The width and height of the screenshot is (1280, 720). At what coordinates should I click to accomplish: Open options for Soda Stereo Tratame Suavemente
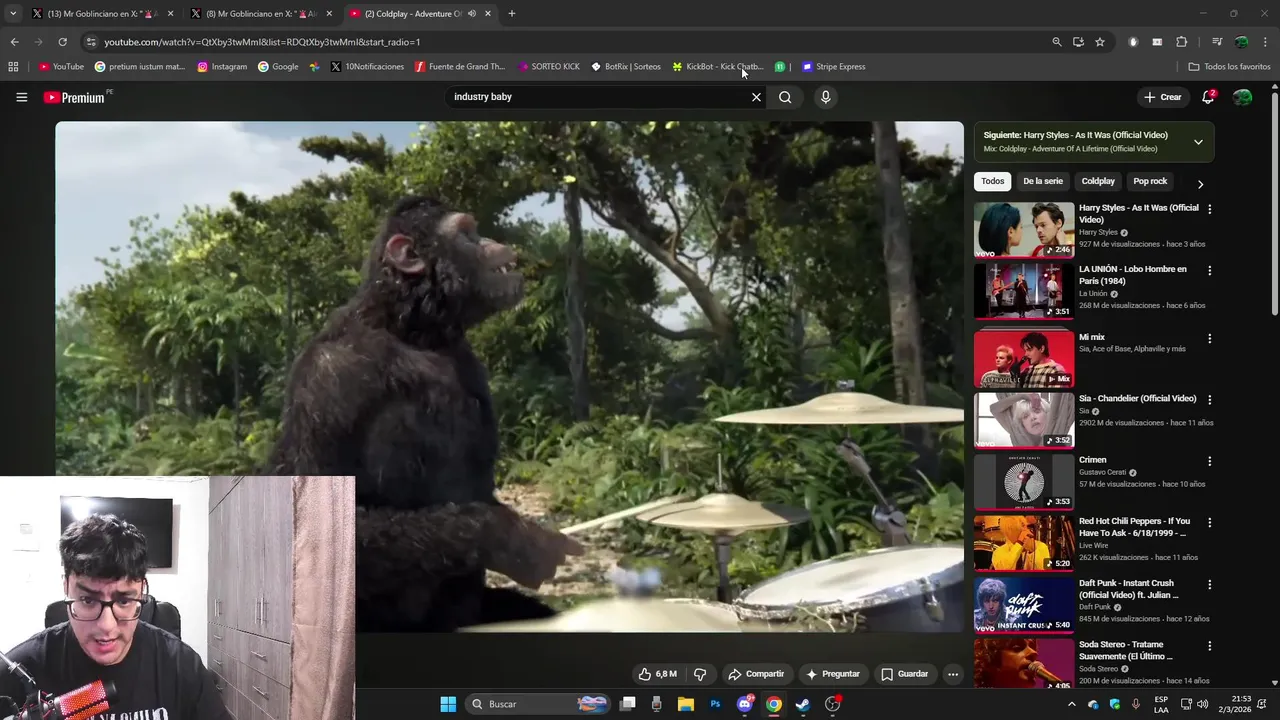coord(1209,646)
